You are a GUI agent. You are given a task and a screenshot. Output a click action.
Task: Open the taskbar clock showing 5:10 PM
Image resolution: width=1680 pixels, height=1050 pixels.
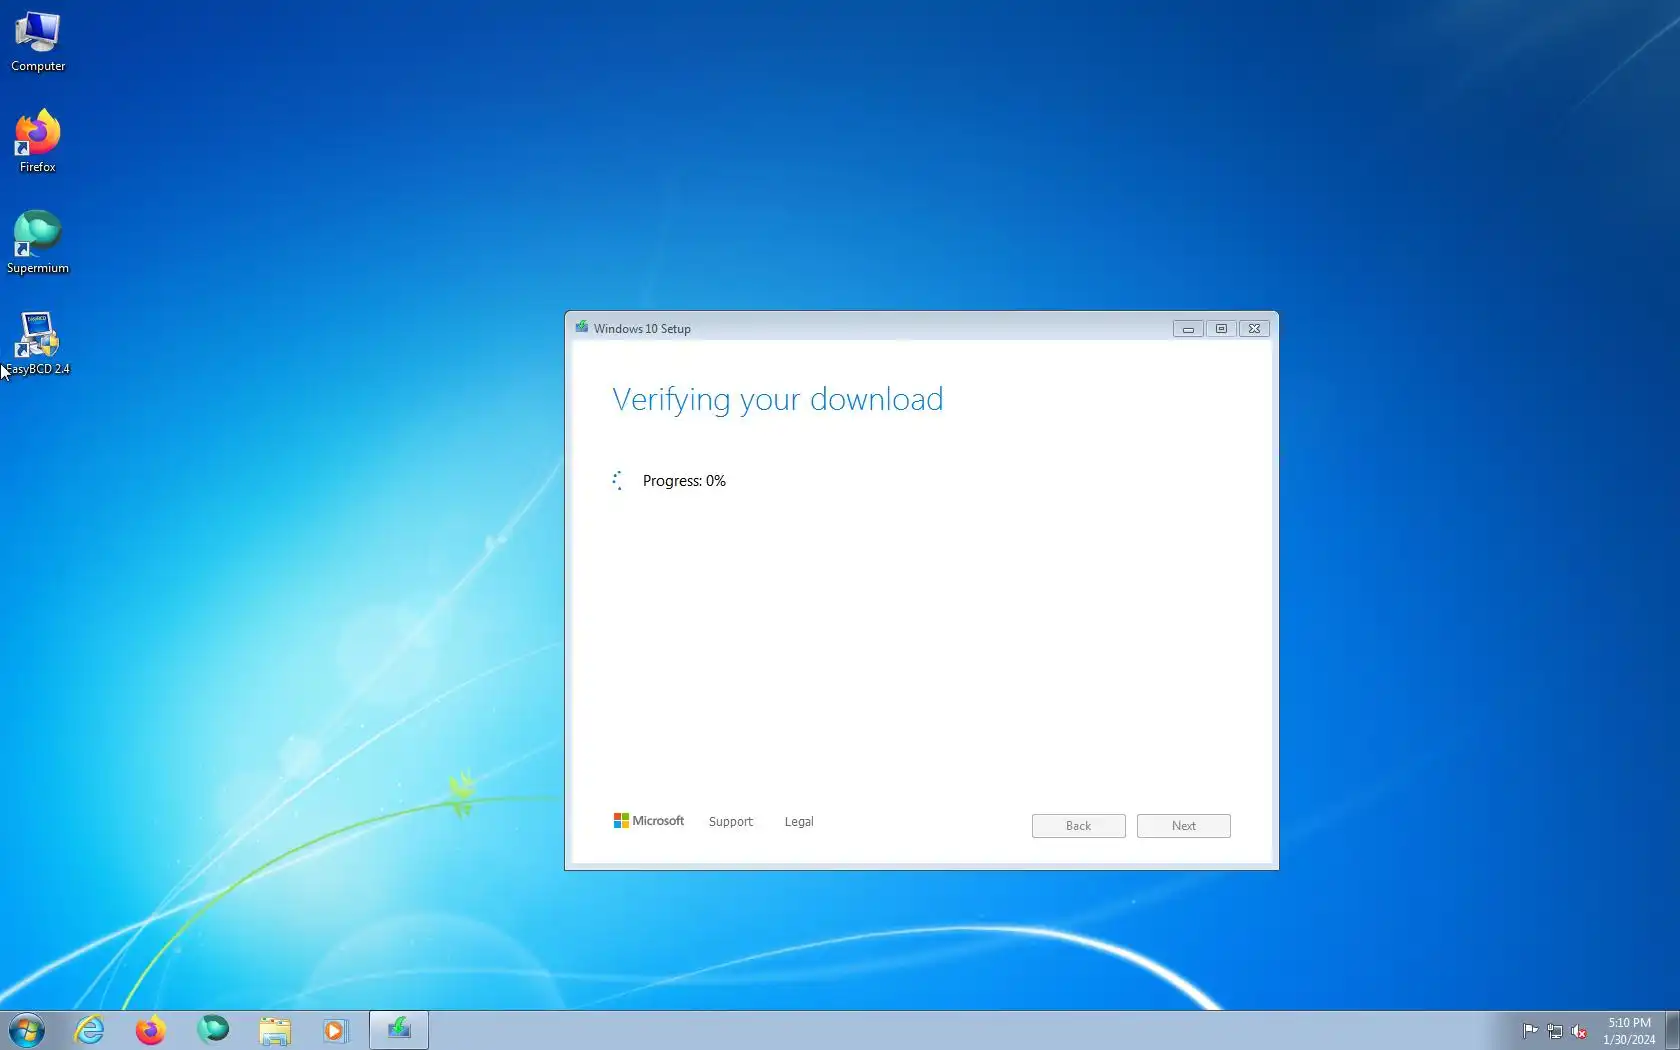(1629, 1031)
